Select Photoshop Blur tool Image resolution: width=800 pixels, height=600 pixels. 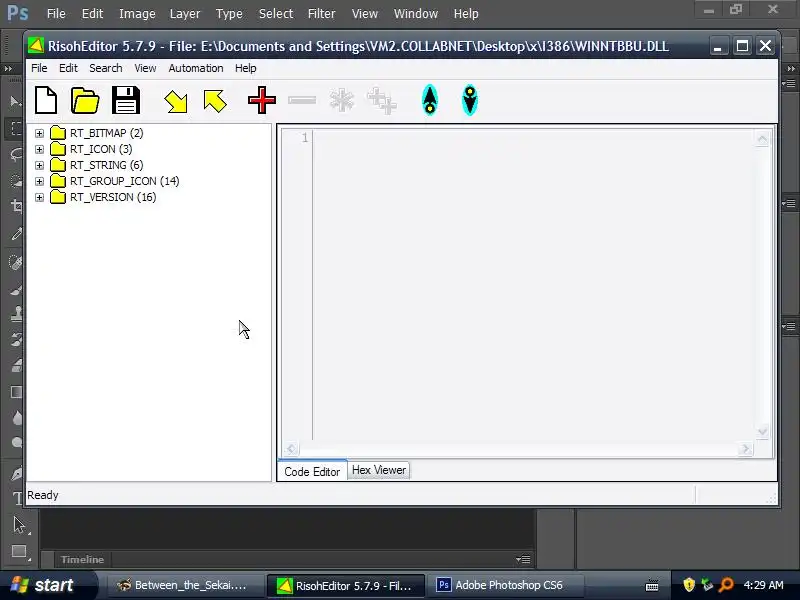pyautogui.click(x=16, y=417)
